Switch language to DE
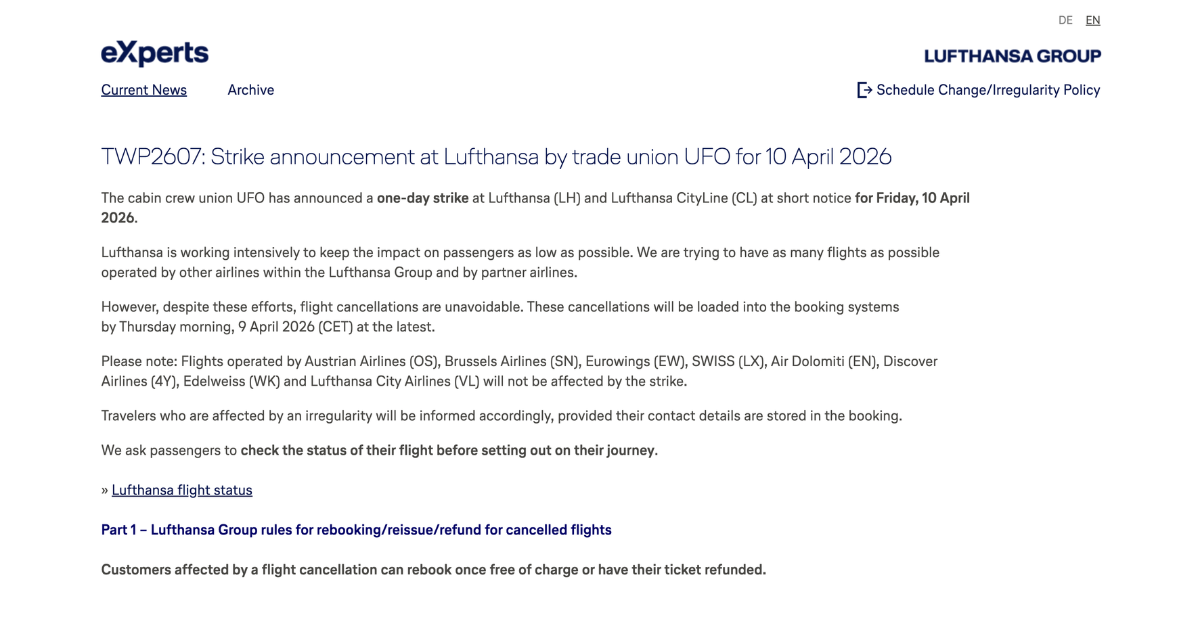 (x=1065, y=20)
